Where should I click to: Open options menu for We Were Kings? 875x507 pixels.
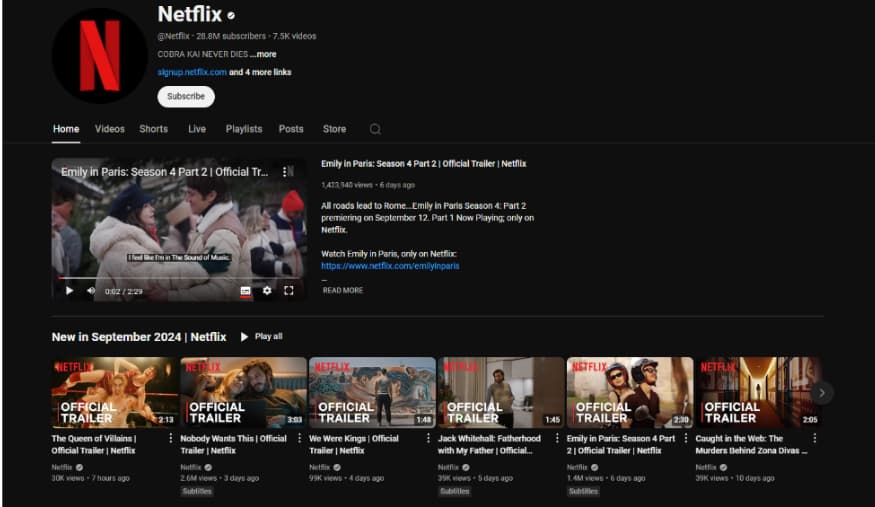pyautogui.click(x=429, y=438)
